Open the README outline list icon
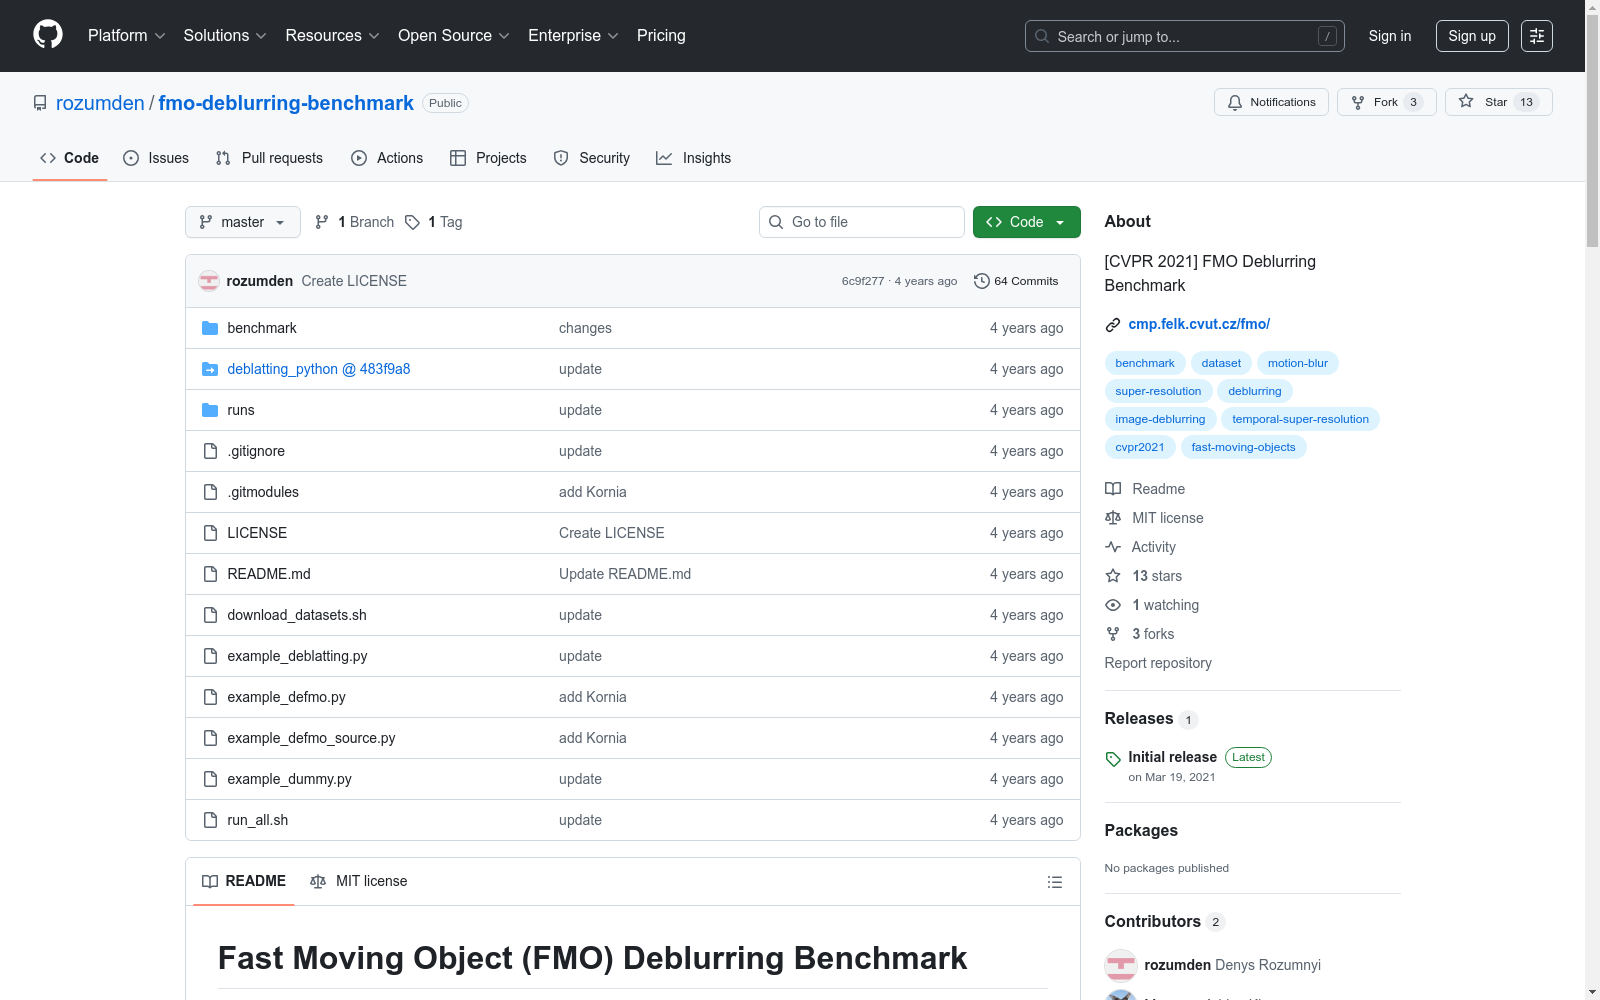This screenshot has width=1600, height=1000. 1055,882
